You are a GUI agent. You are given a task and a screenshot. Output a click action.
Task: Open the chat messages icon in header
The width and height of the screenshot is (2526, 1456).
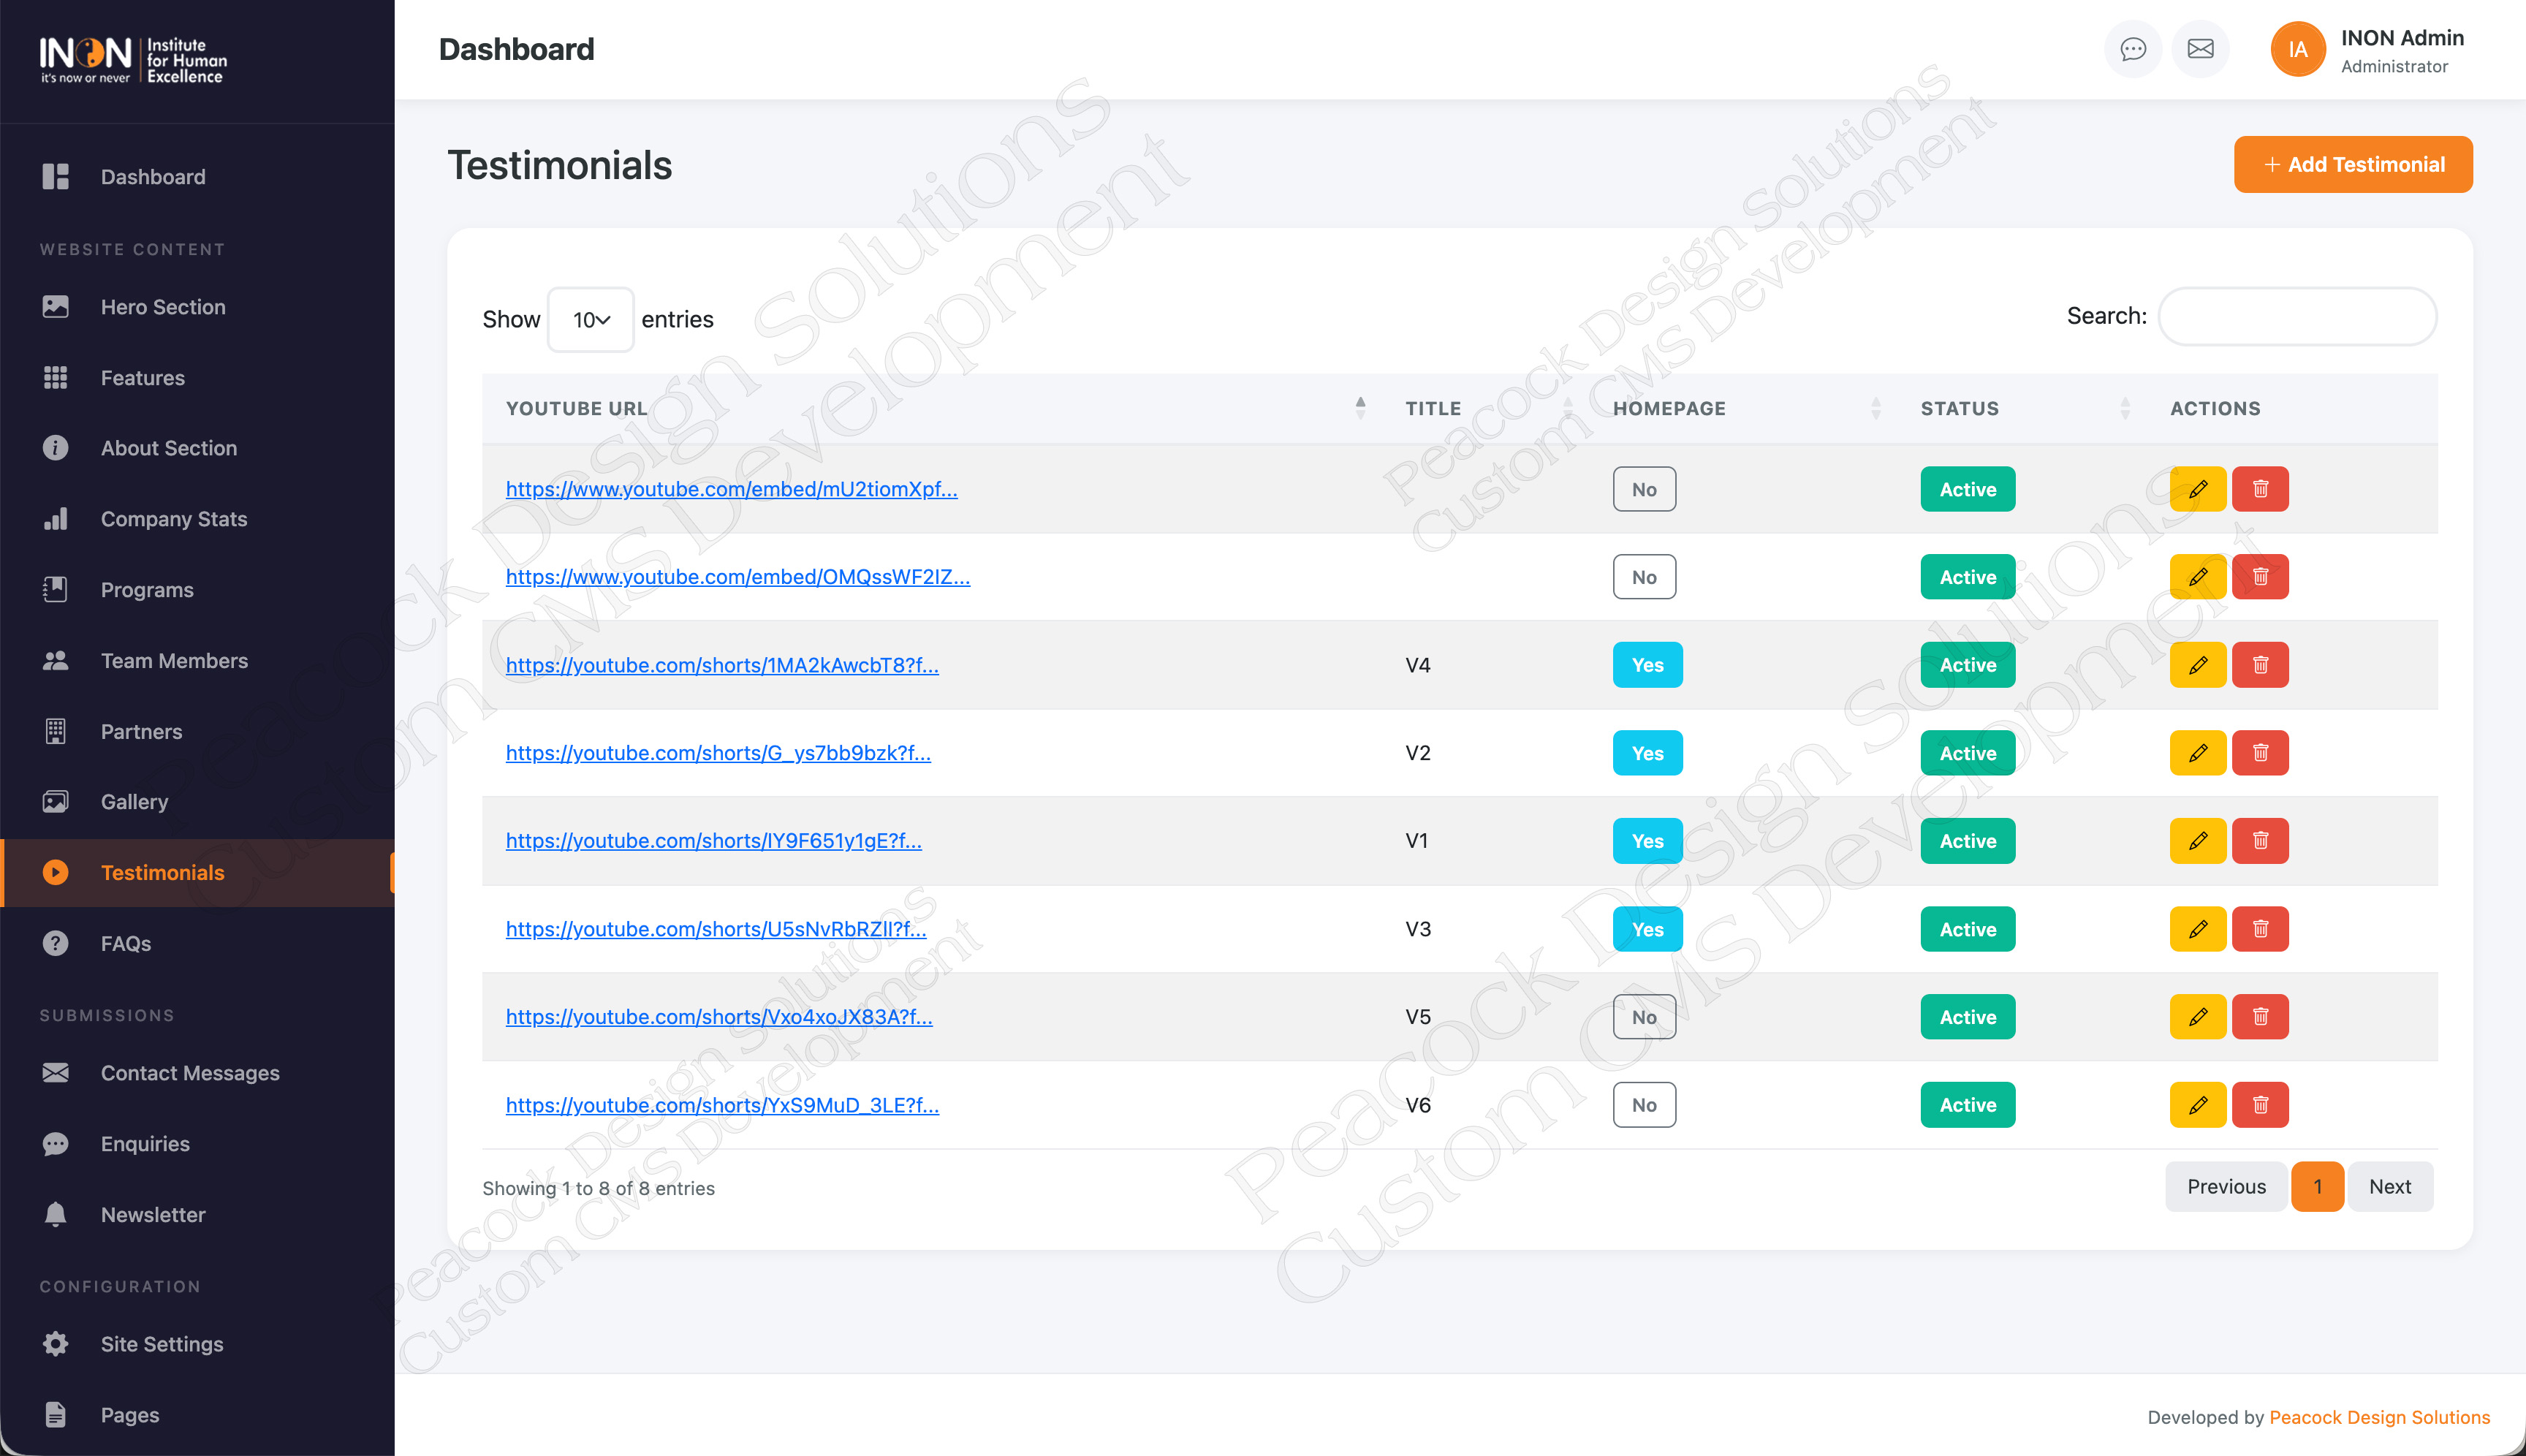[2133, 49]
